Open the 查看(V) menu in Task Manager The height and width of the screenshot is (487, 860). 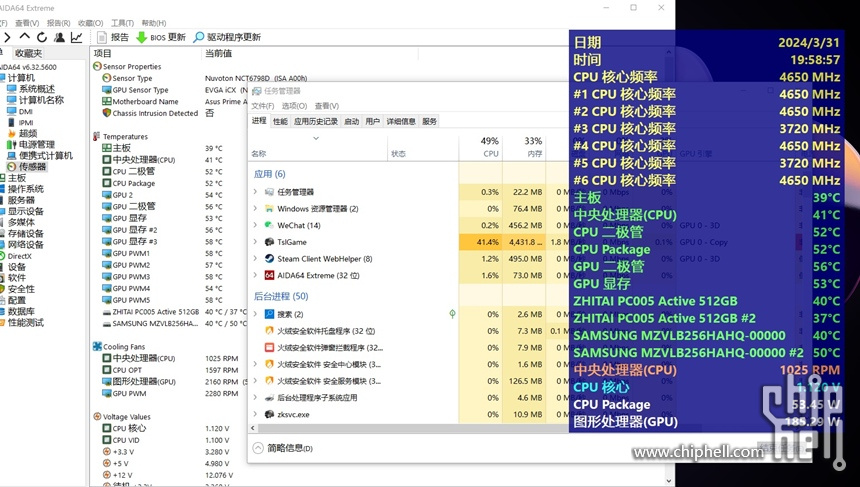coord(327,106)
